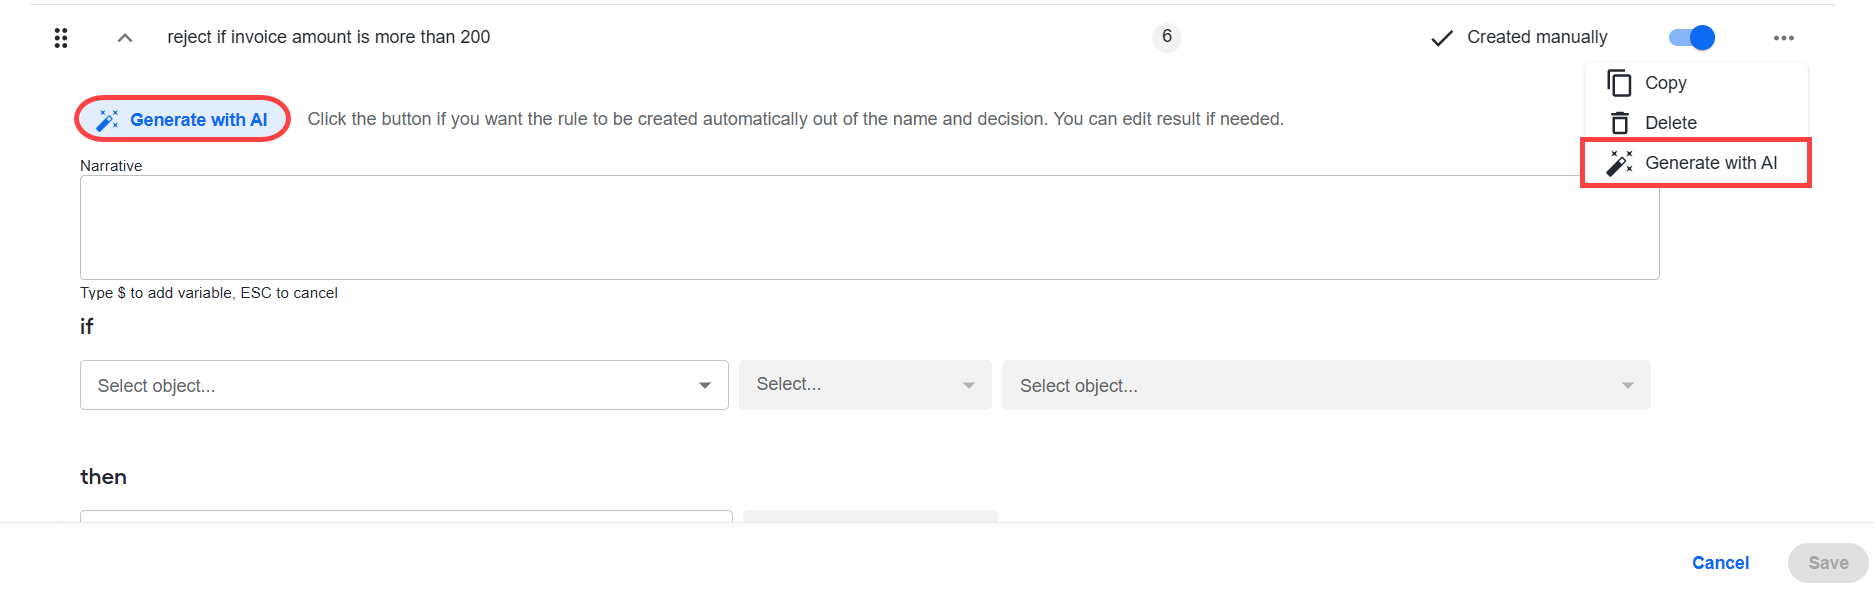Toggle the rule enabled switch off

1692,38
